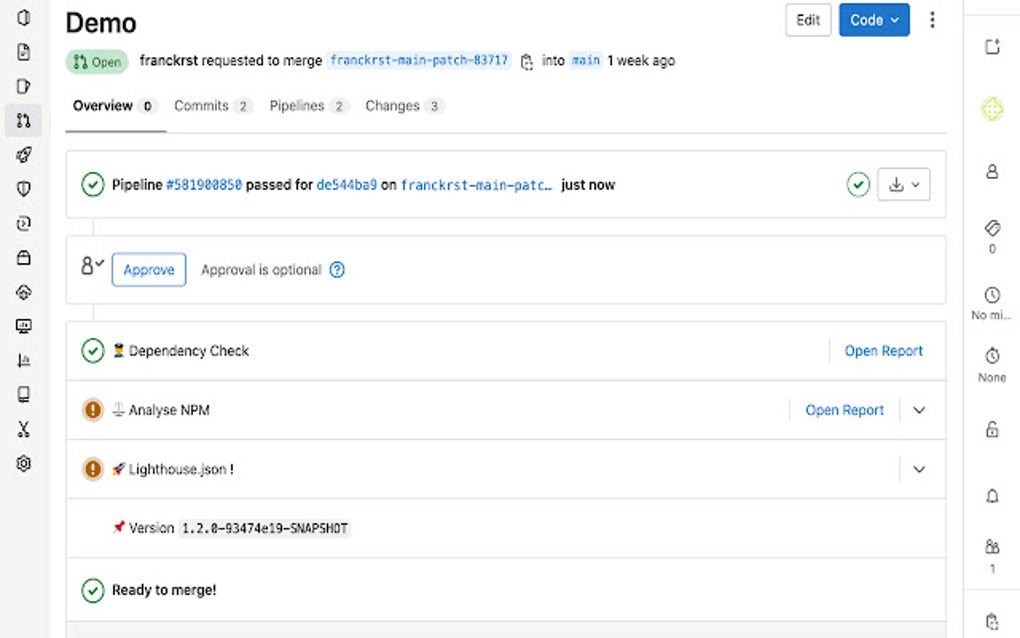The height and width of the screenshot is (638, 1020).
Task: Open the CI/CD rocket icon
Action: point(23,154)
